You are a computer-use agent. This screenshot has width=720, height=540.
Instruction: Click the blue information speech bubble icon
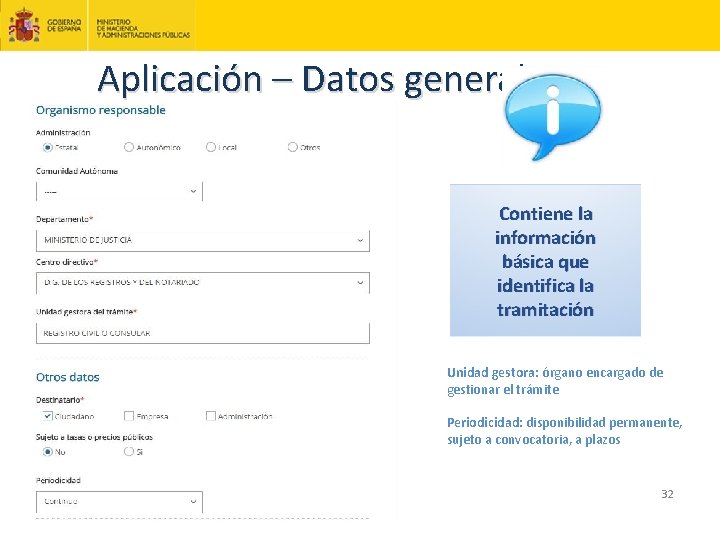pos(553,117)
